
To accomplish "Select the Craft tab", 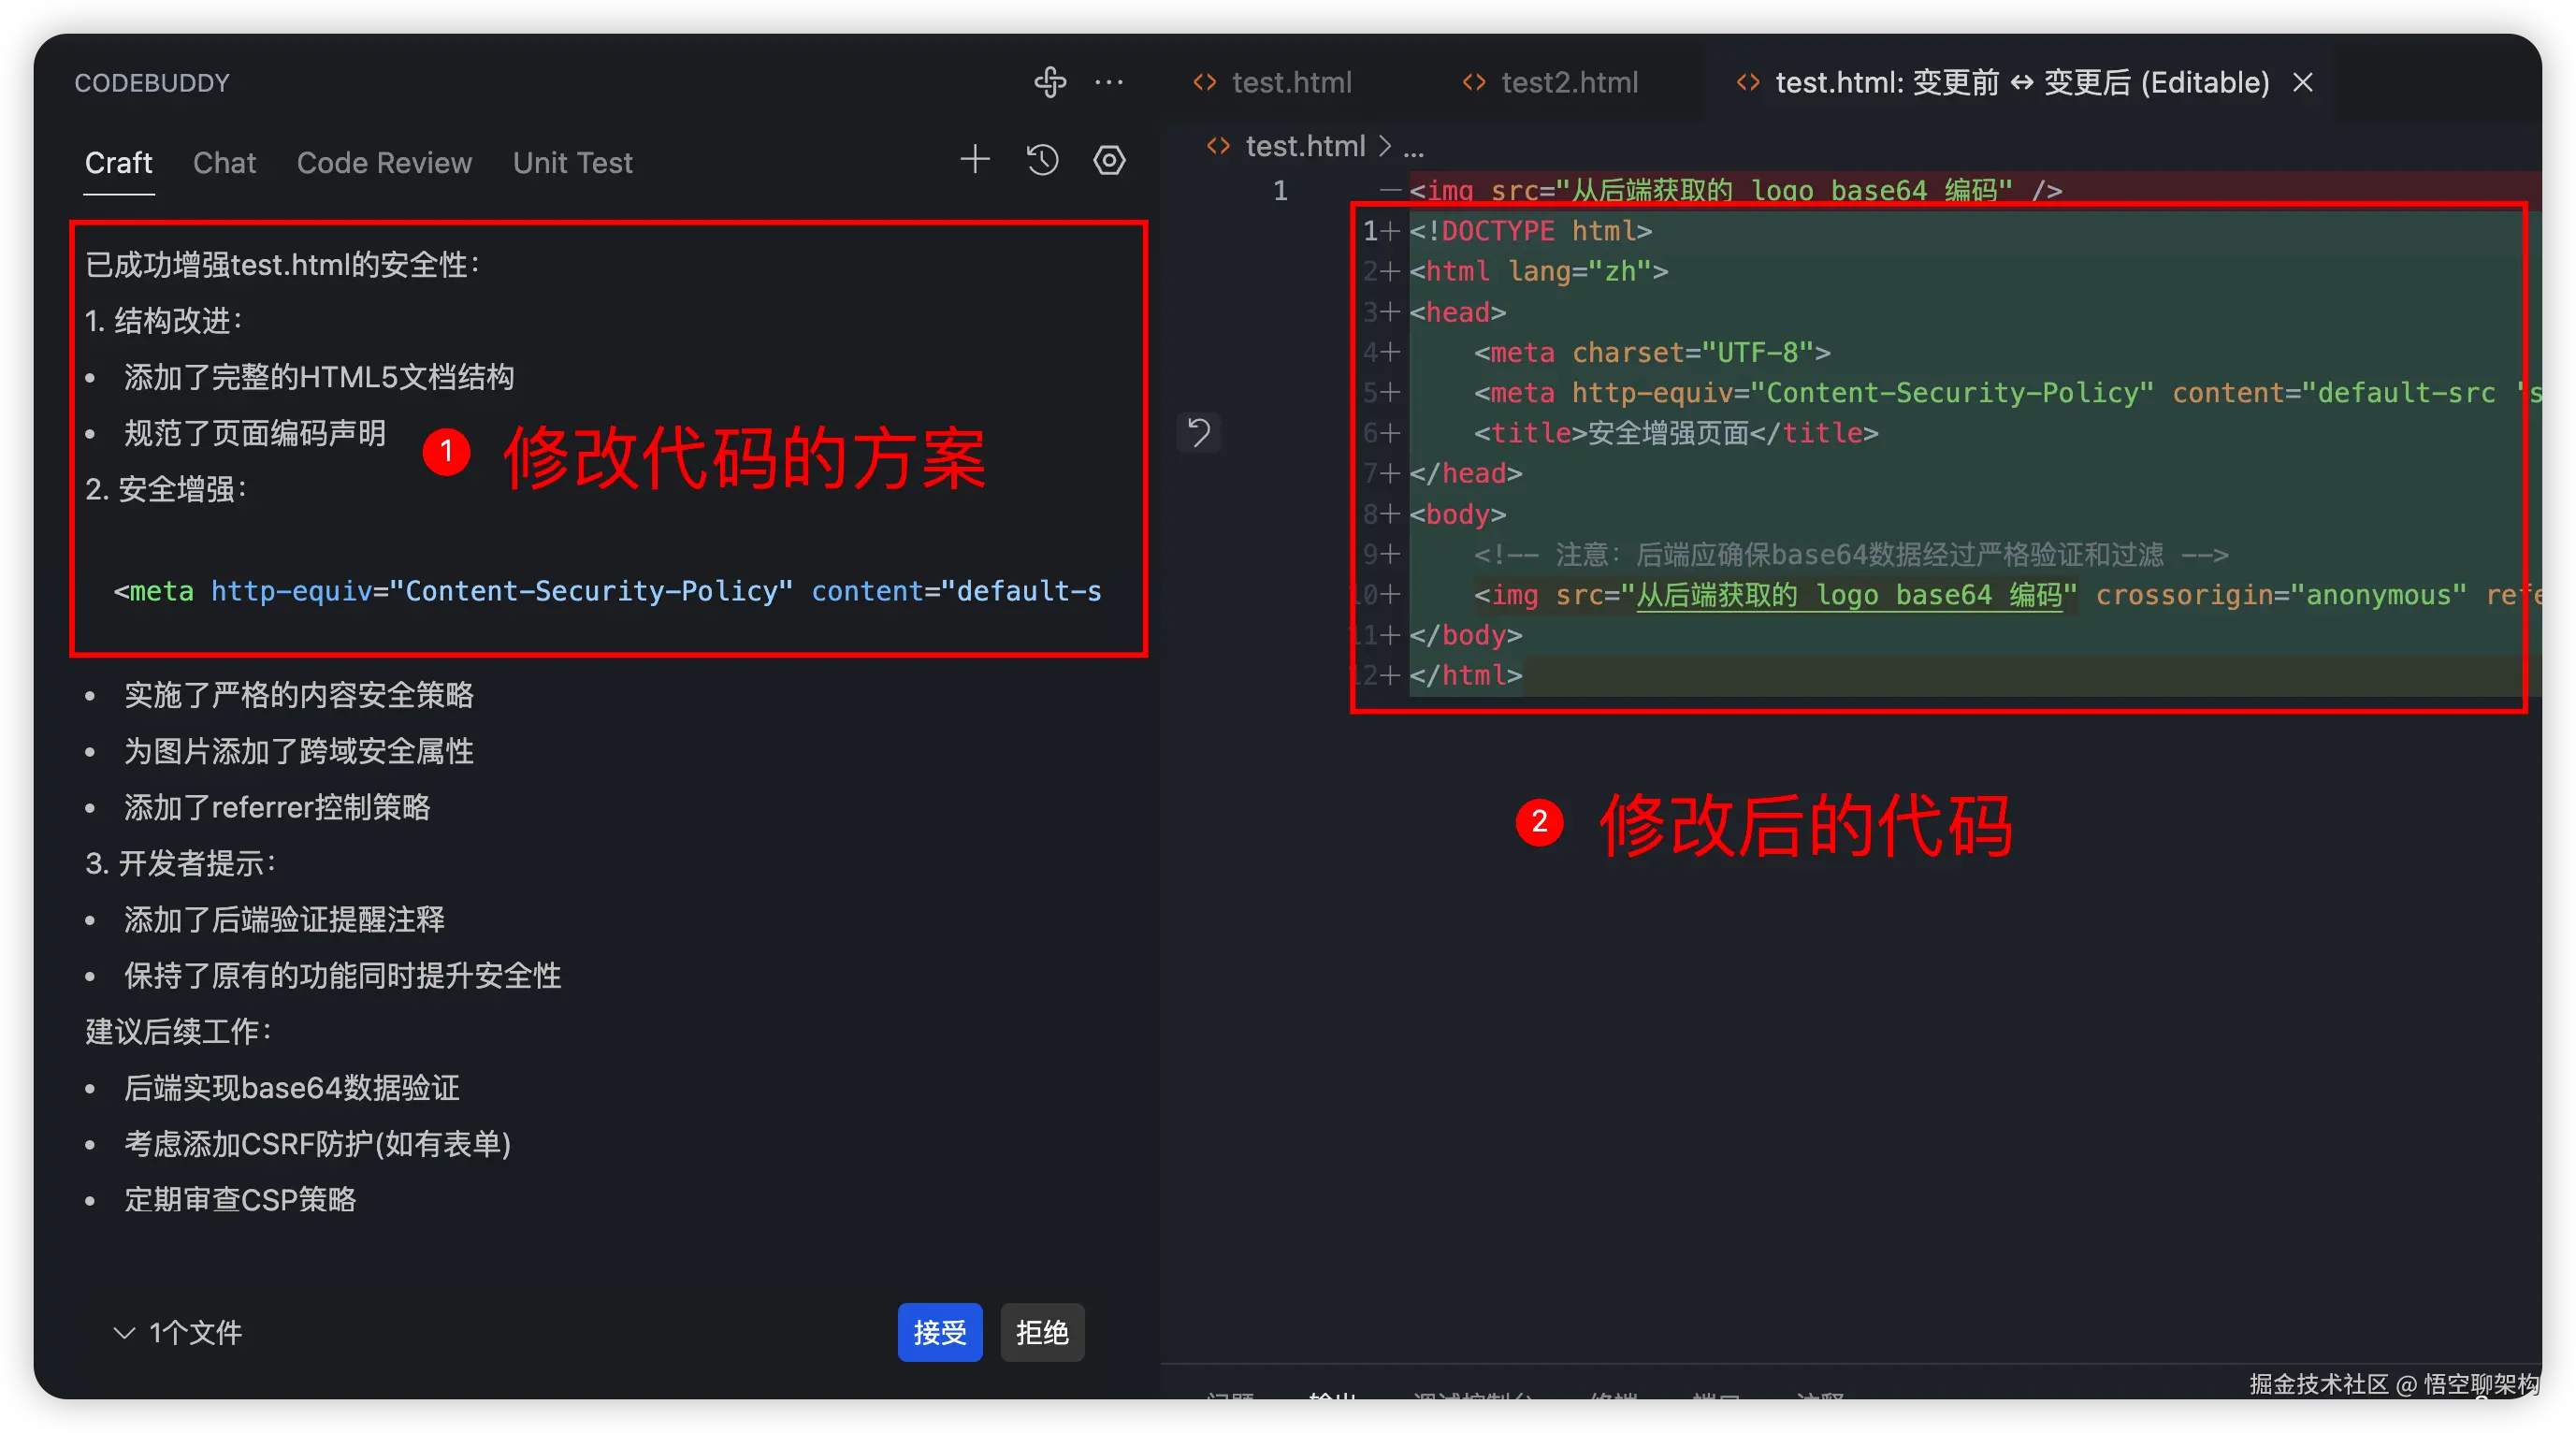I will point(118,163).
